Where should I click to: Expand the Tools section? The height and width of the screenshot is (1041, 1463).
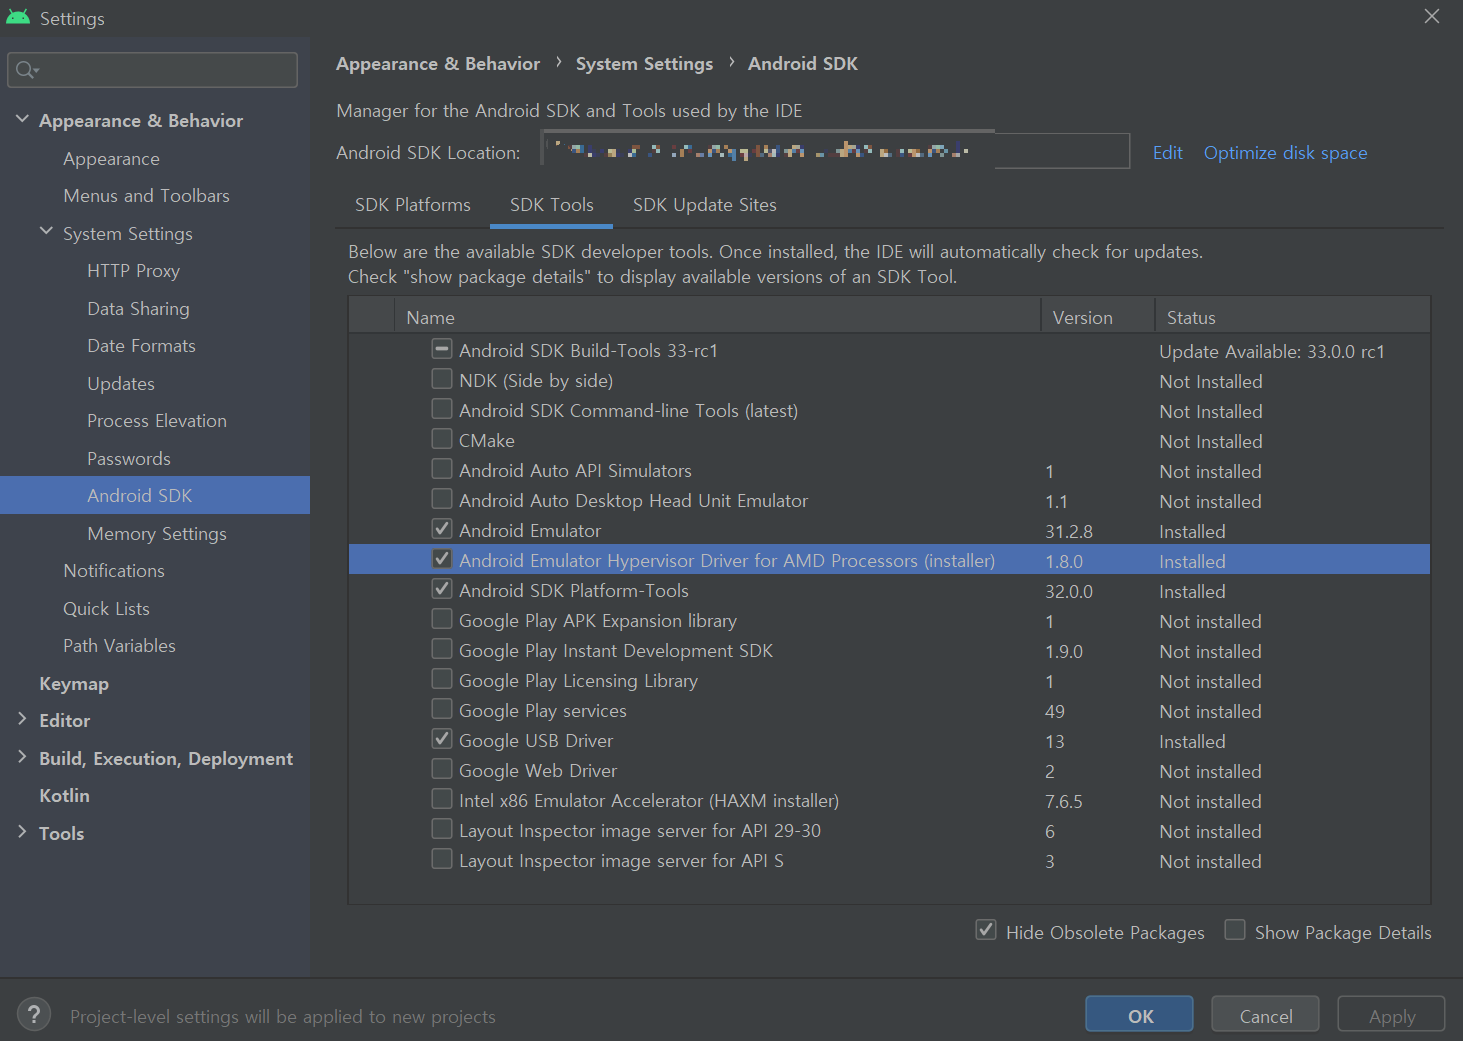click(22, 832)
